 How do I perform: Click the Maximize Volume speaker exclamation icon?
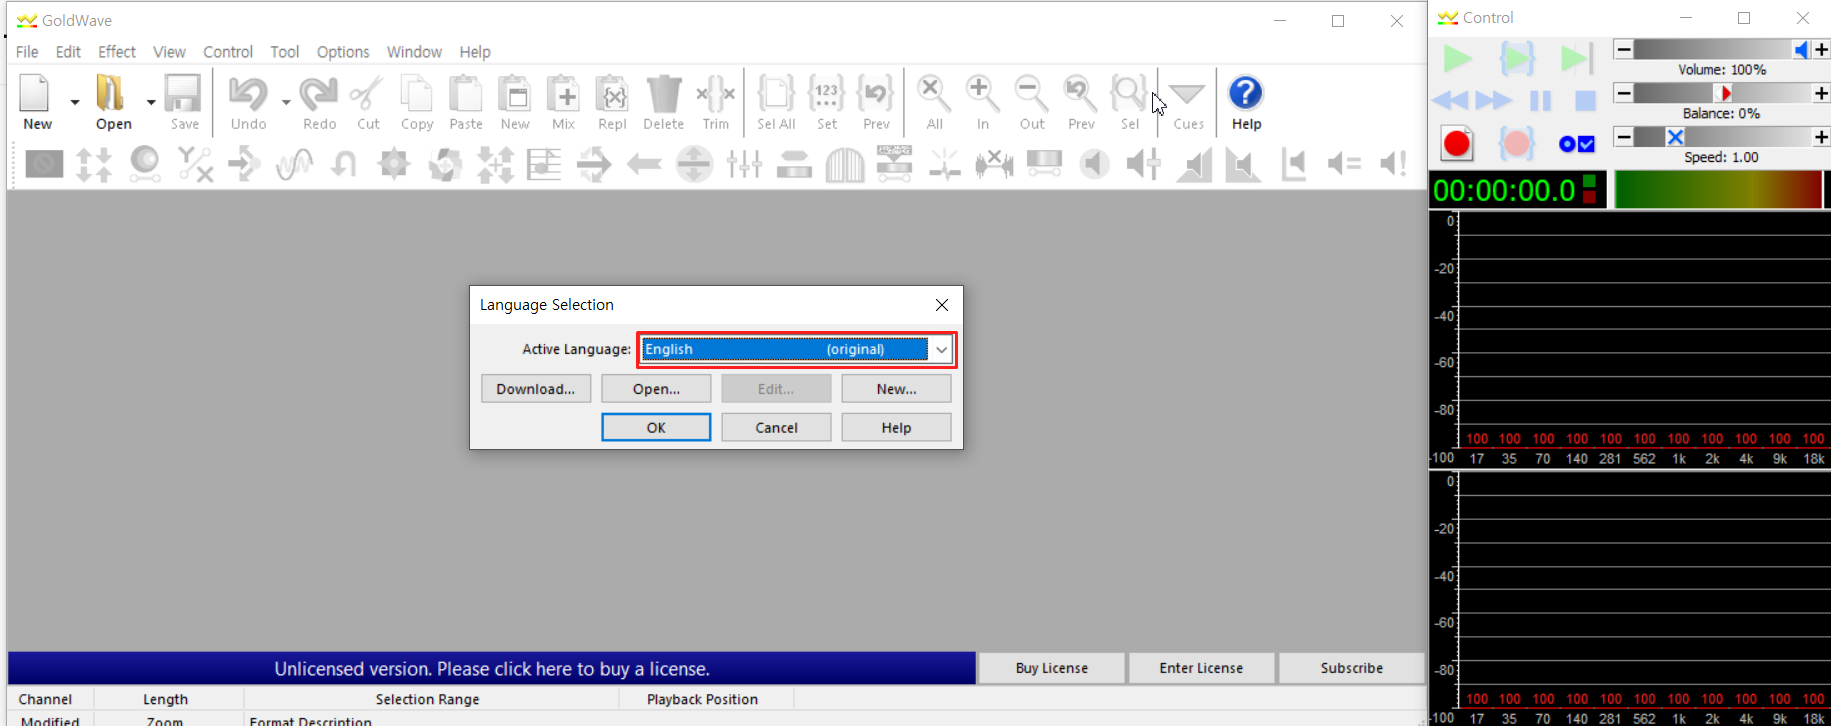[1393, 164]
